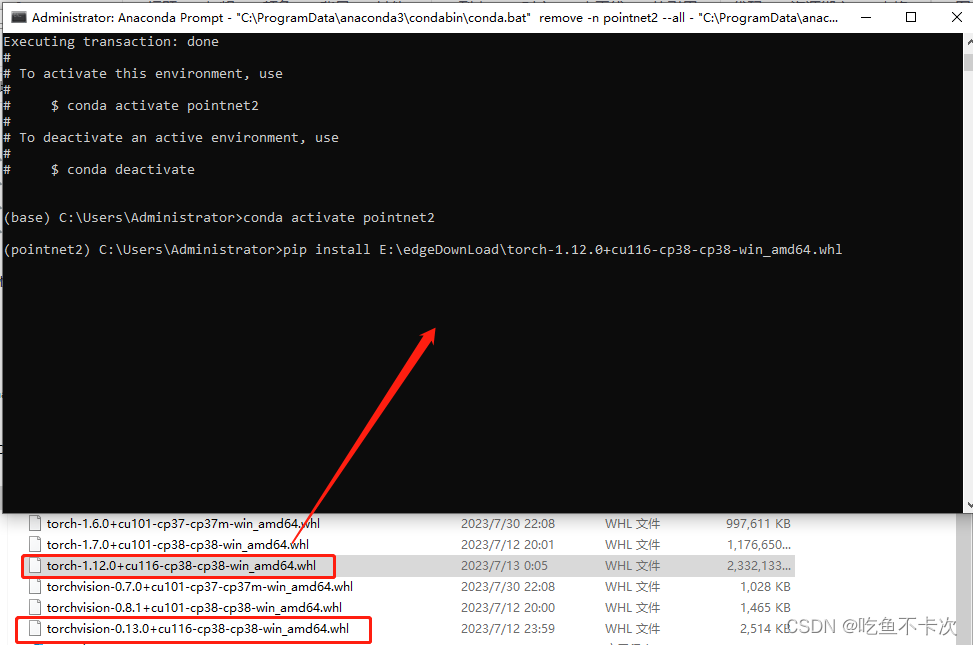This screenshot has width=973, height=645.
Task: Click the '# To activate this environment, use' line
Action: coord(143,73)
